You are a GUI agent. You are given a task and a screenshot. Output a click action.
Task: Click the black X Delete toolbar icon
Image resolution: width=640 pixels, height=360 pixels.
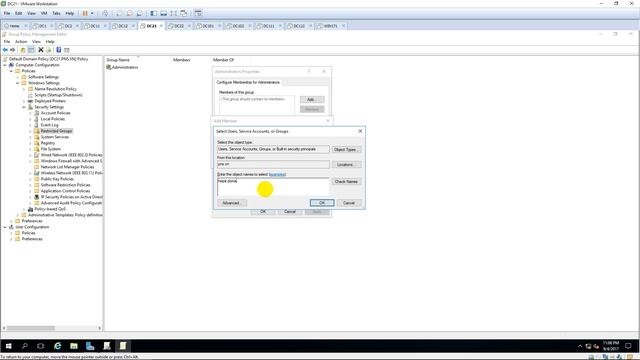tap(41, 50)
